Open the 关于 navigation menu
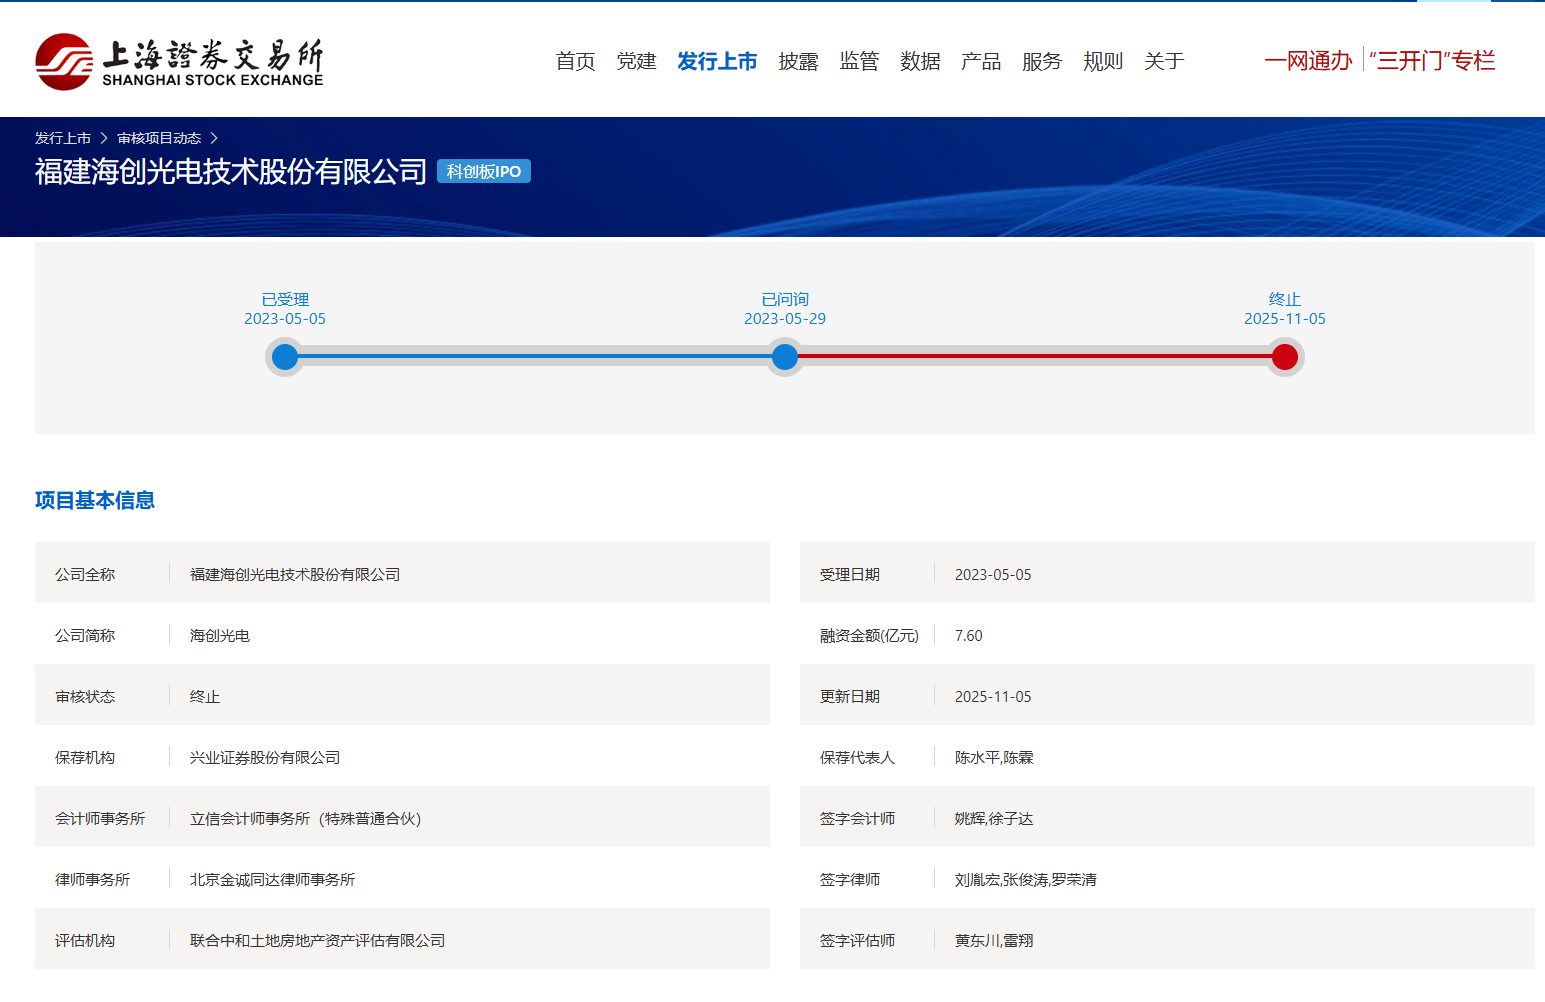The image size is (1545, 1002). [x=1164, y=62]
